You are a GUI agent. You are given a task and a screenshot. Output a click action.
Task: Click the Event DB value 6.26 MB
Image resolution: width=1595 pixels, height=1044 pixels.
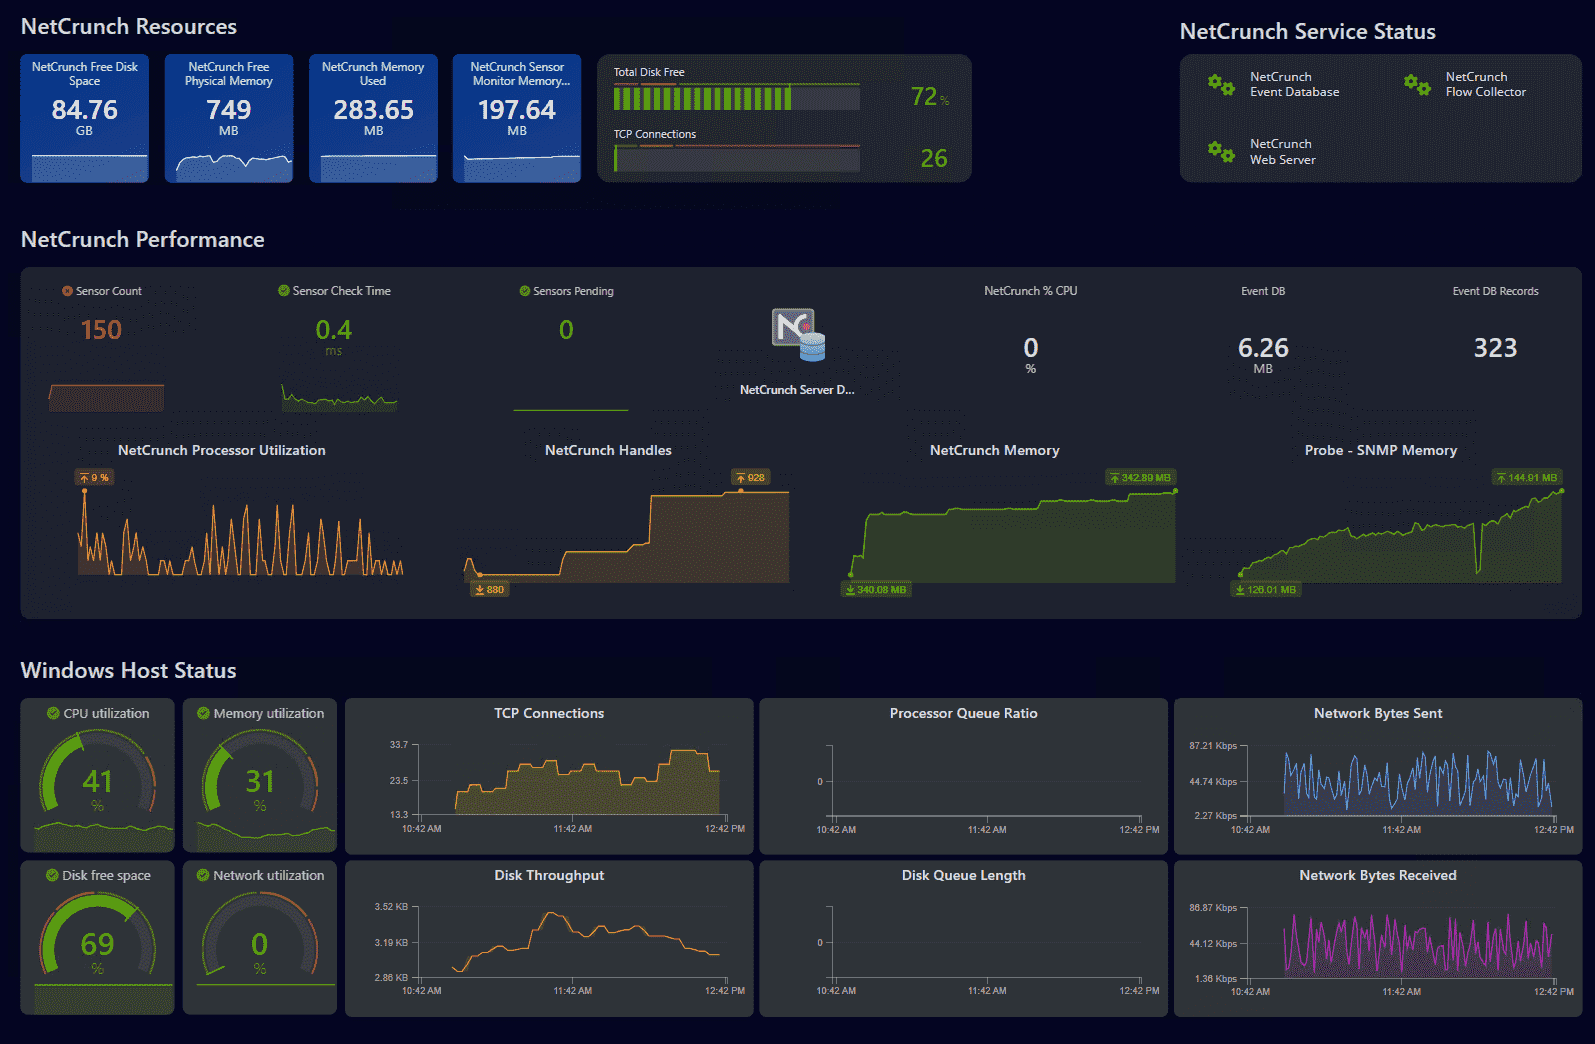[1263, 354]
